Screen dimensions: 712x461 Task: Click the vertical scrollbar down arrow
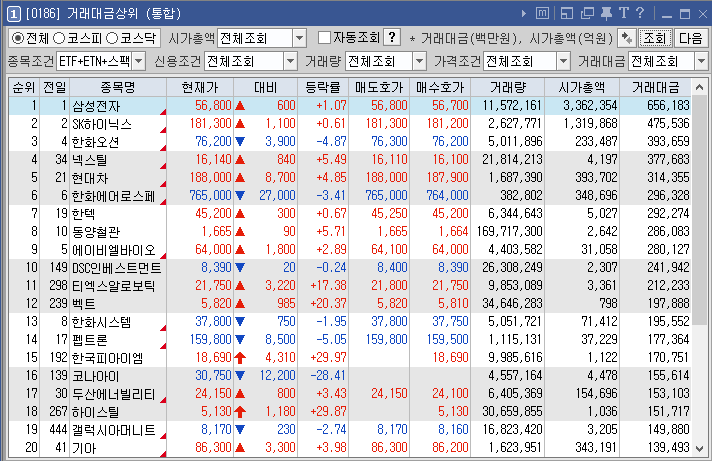coord(699,449)
